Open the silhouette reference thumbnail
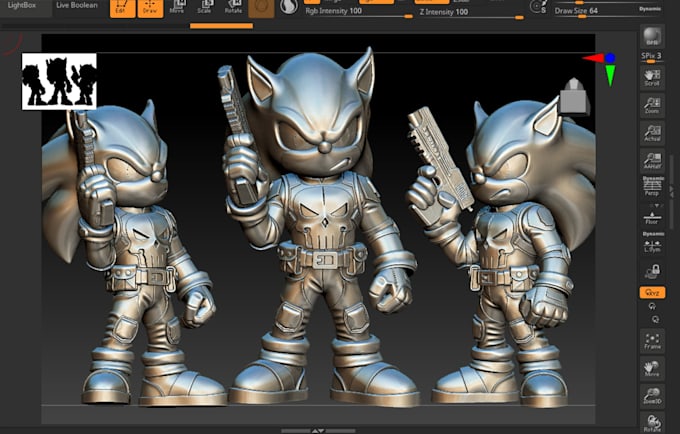680x434 pixels. coord(59,81)
